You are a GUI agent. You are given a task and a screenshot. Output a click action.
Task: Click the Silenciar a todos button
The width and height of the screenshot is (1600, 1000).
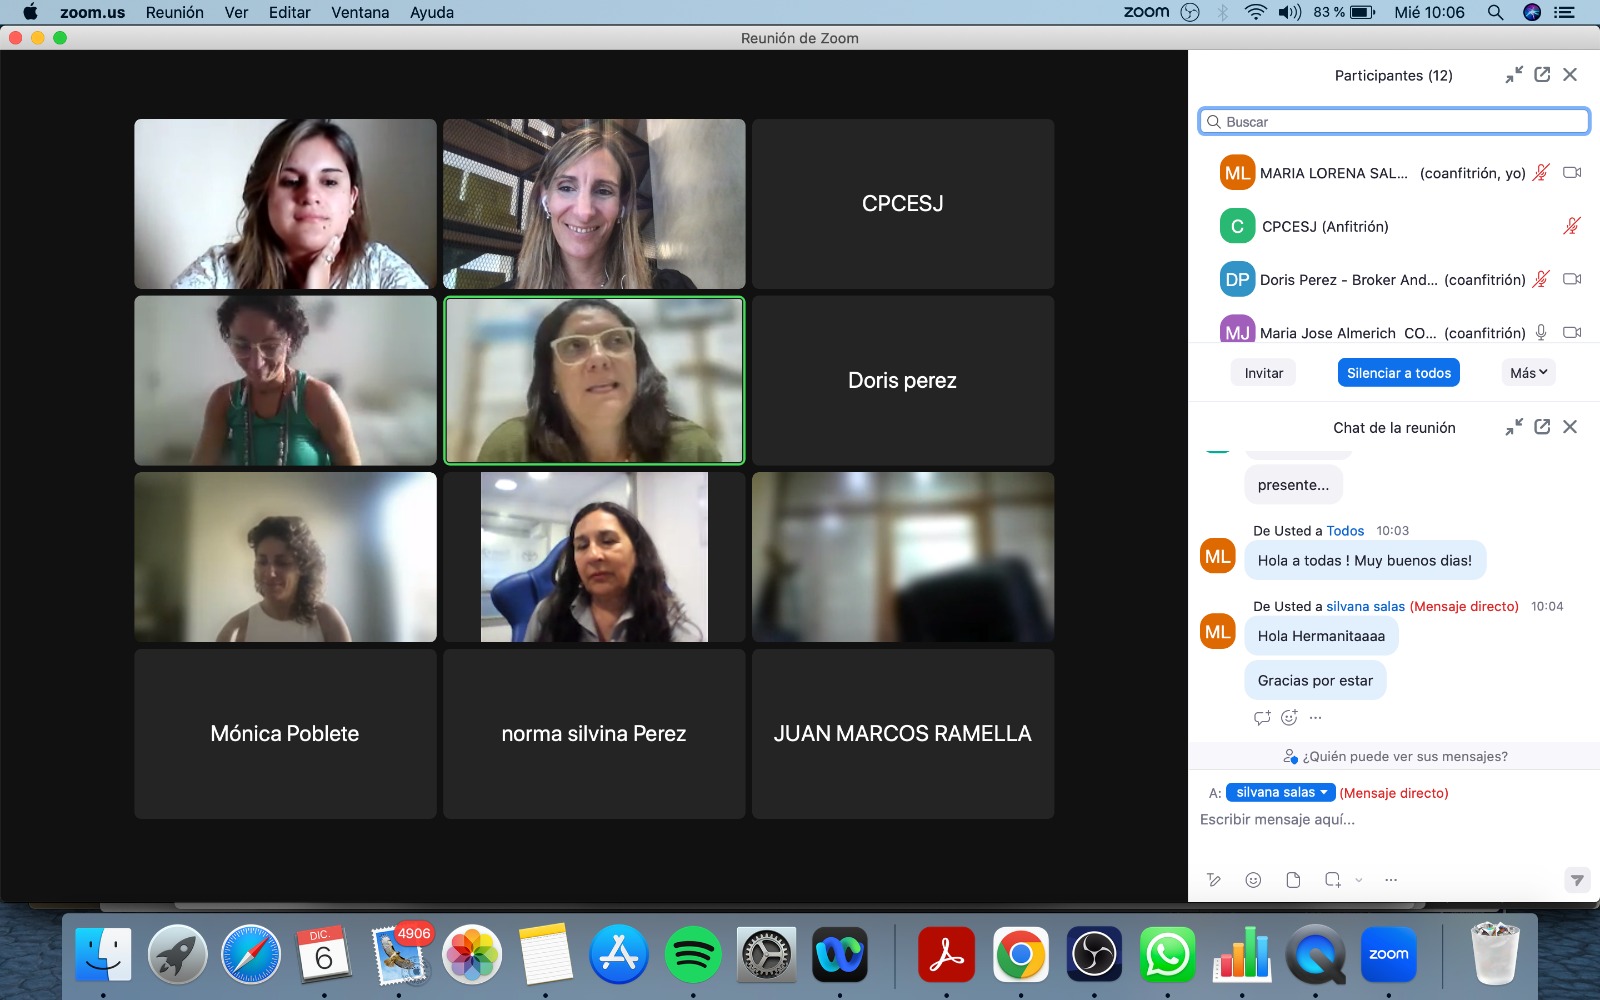[x=1398, y=373]
